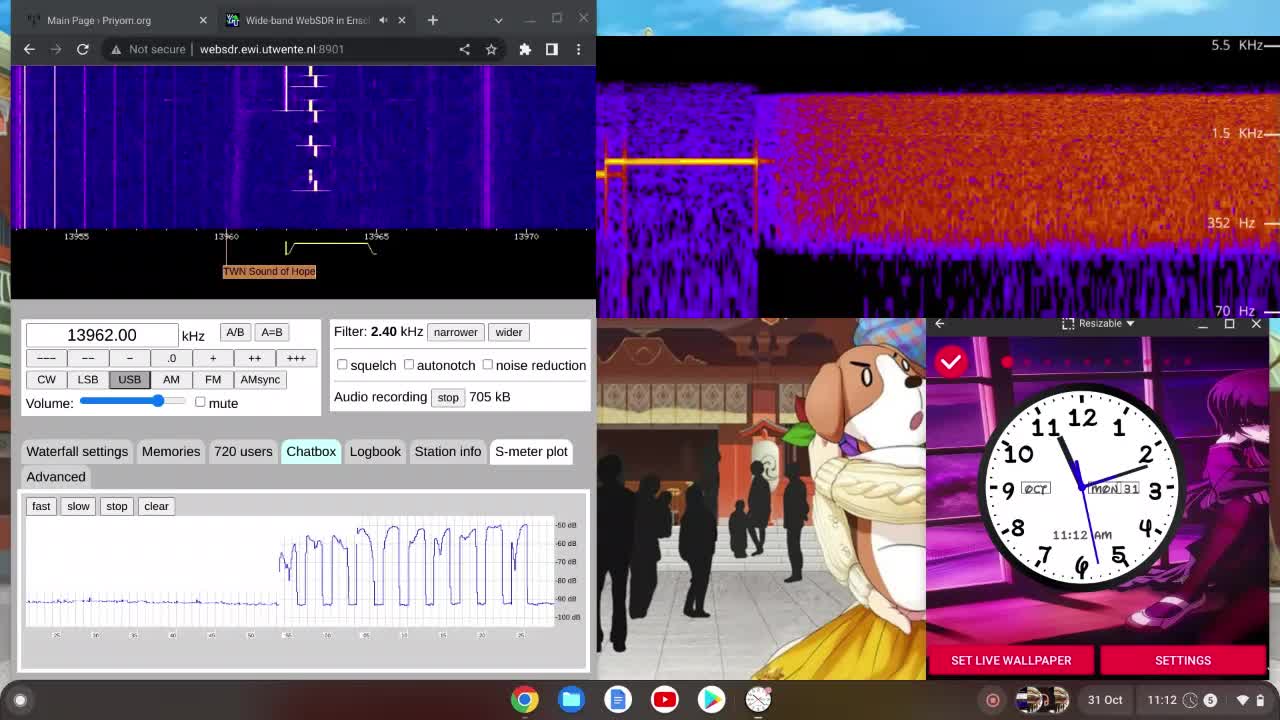
Task: Click the Not secure site warning
Action: [148, 49]
